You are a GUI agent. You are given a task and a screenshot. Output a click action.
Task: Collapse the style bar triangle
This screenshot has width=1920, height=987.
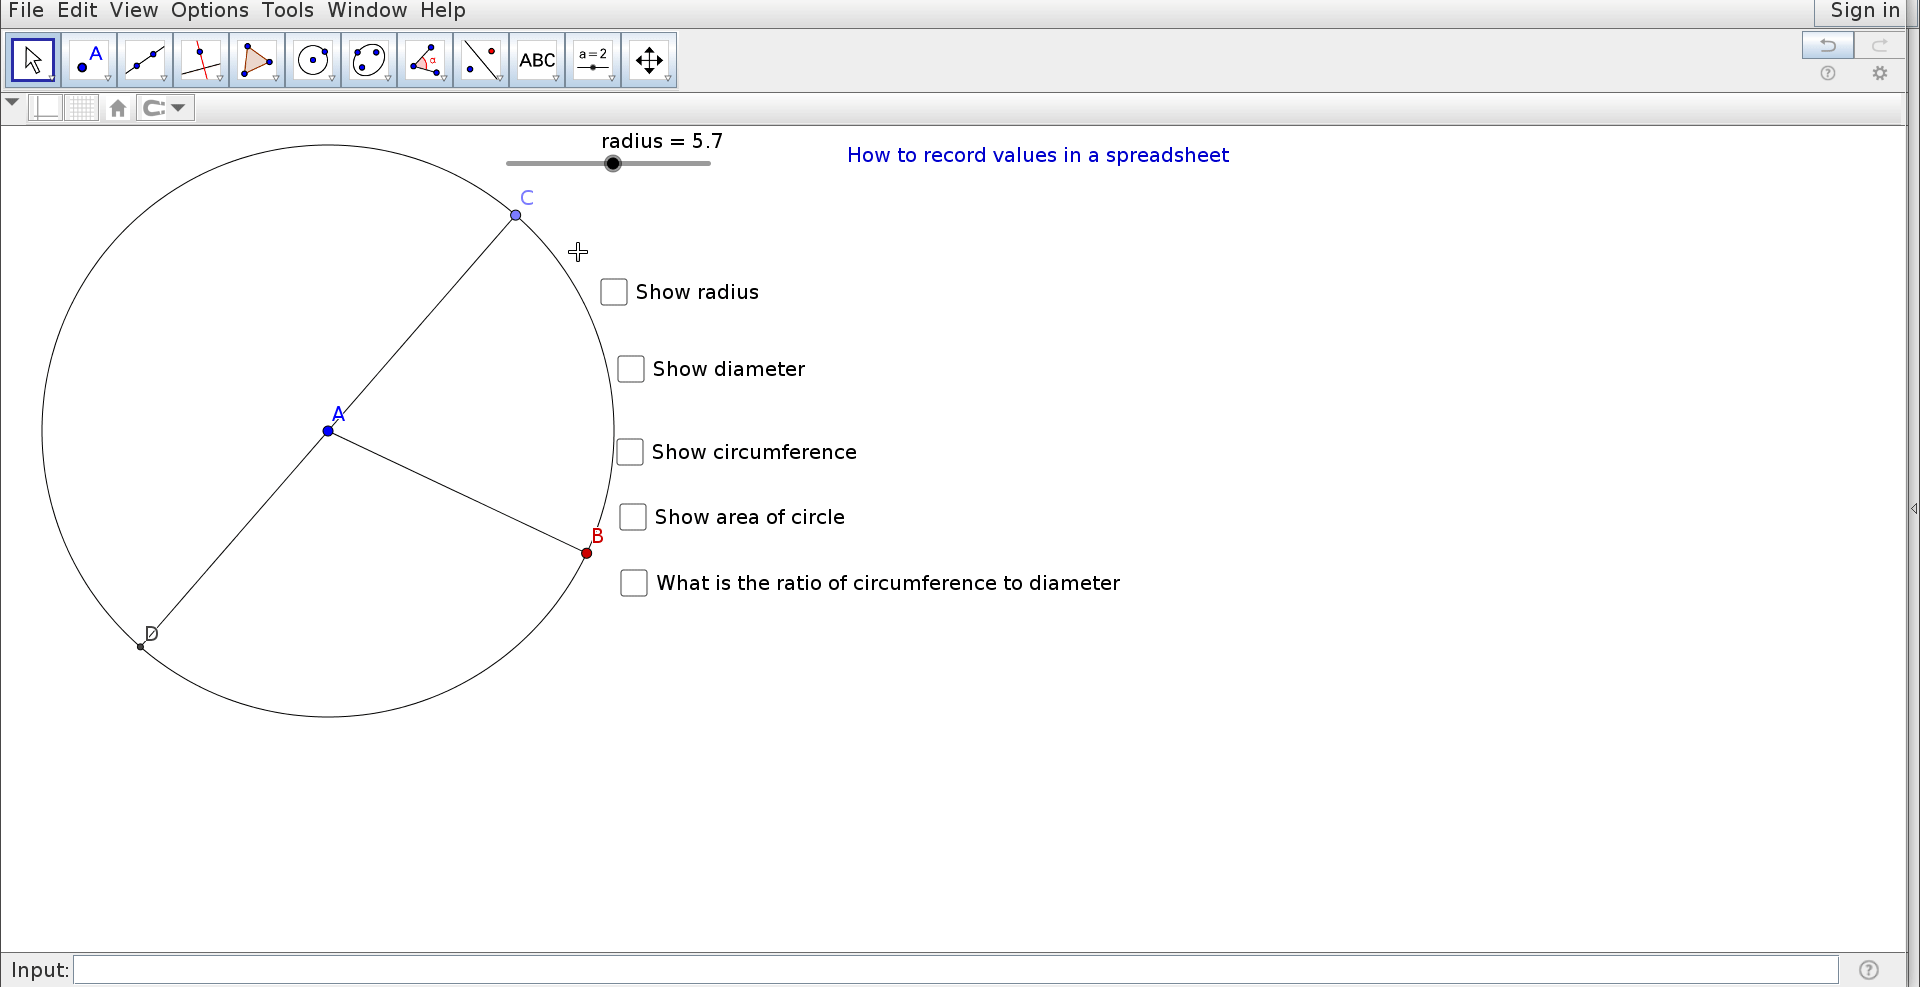click(x=12, y=103)
